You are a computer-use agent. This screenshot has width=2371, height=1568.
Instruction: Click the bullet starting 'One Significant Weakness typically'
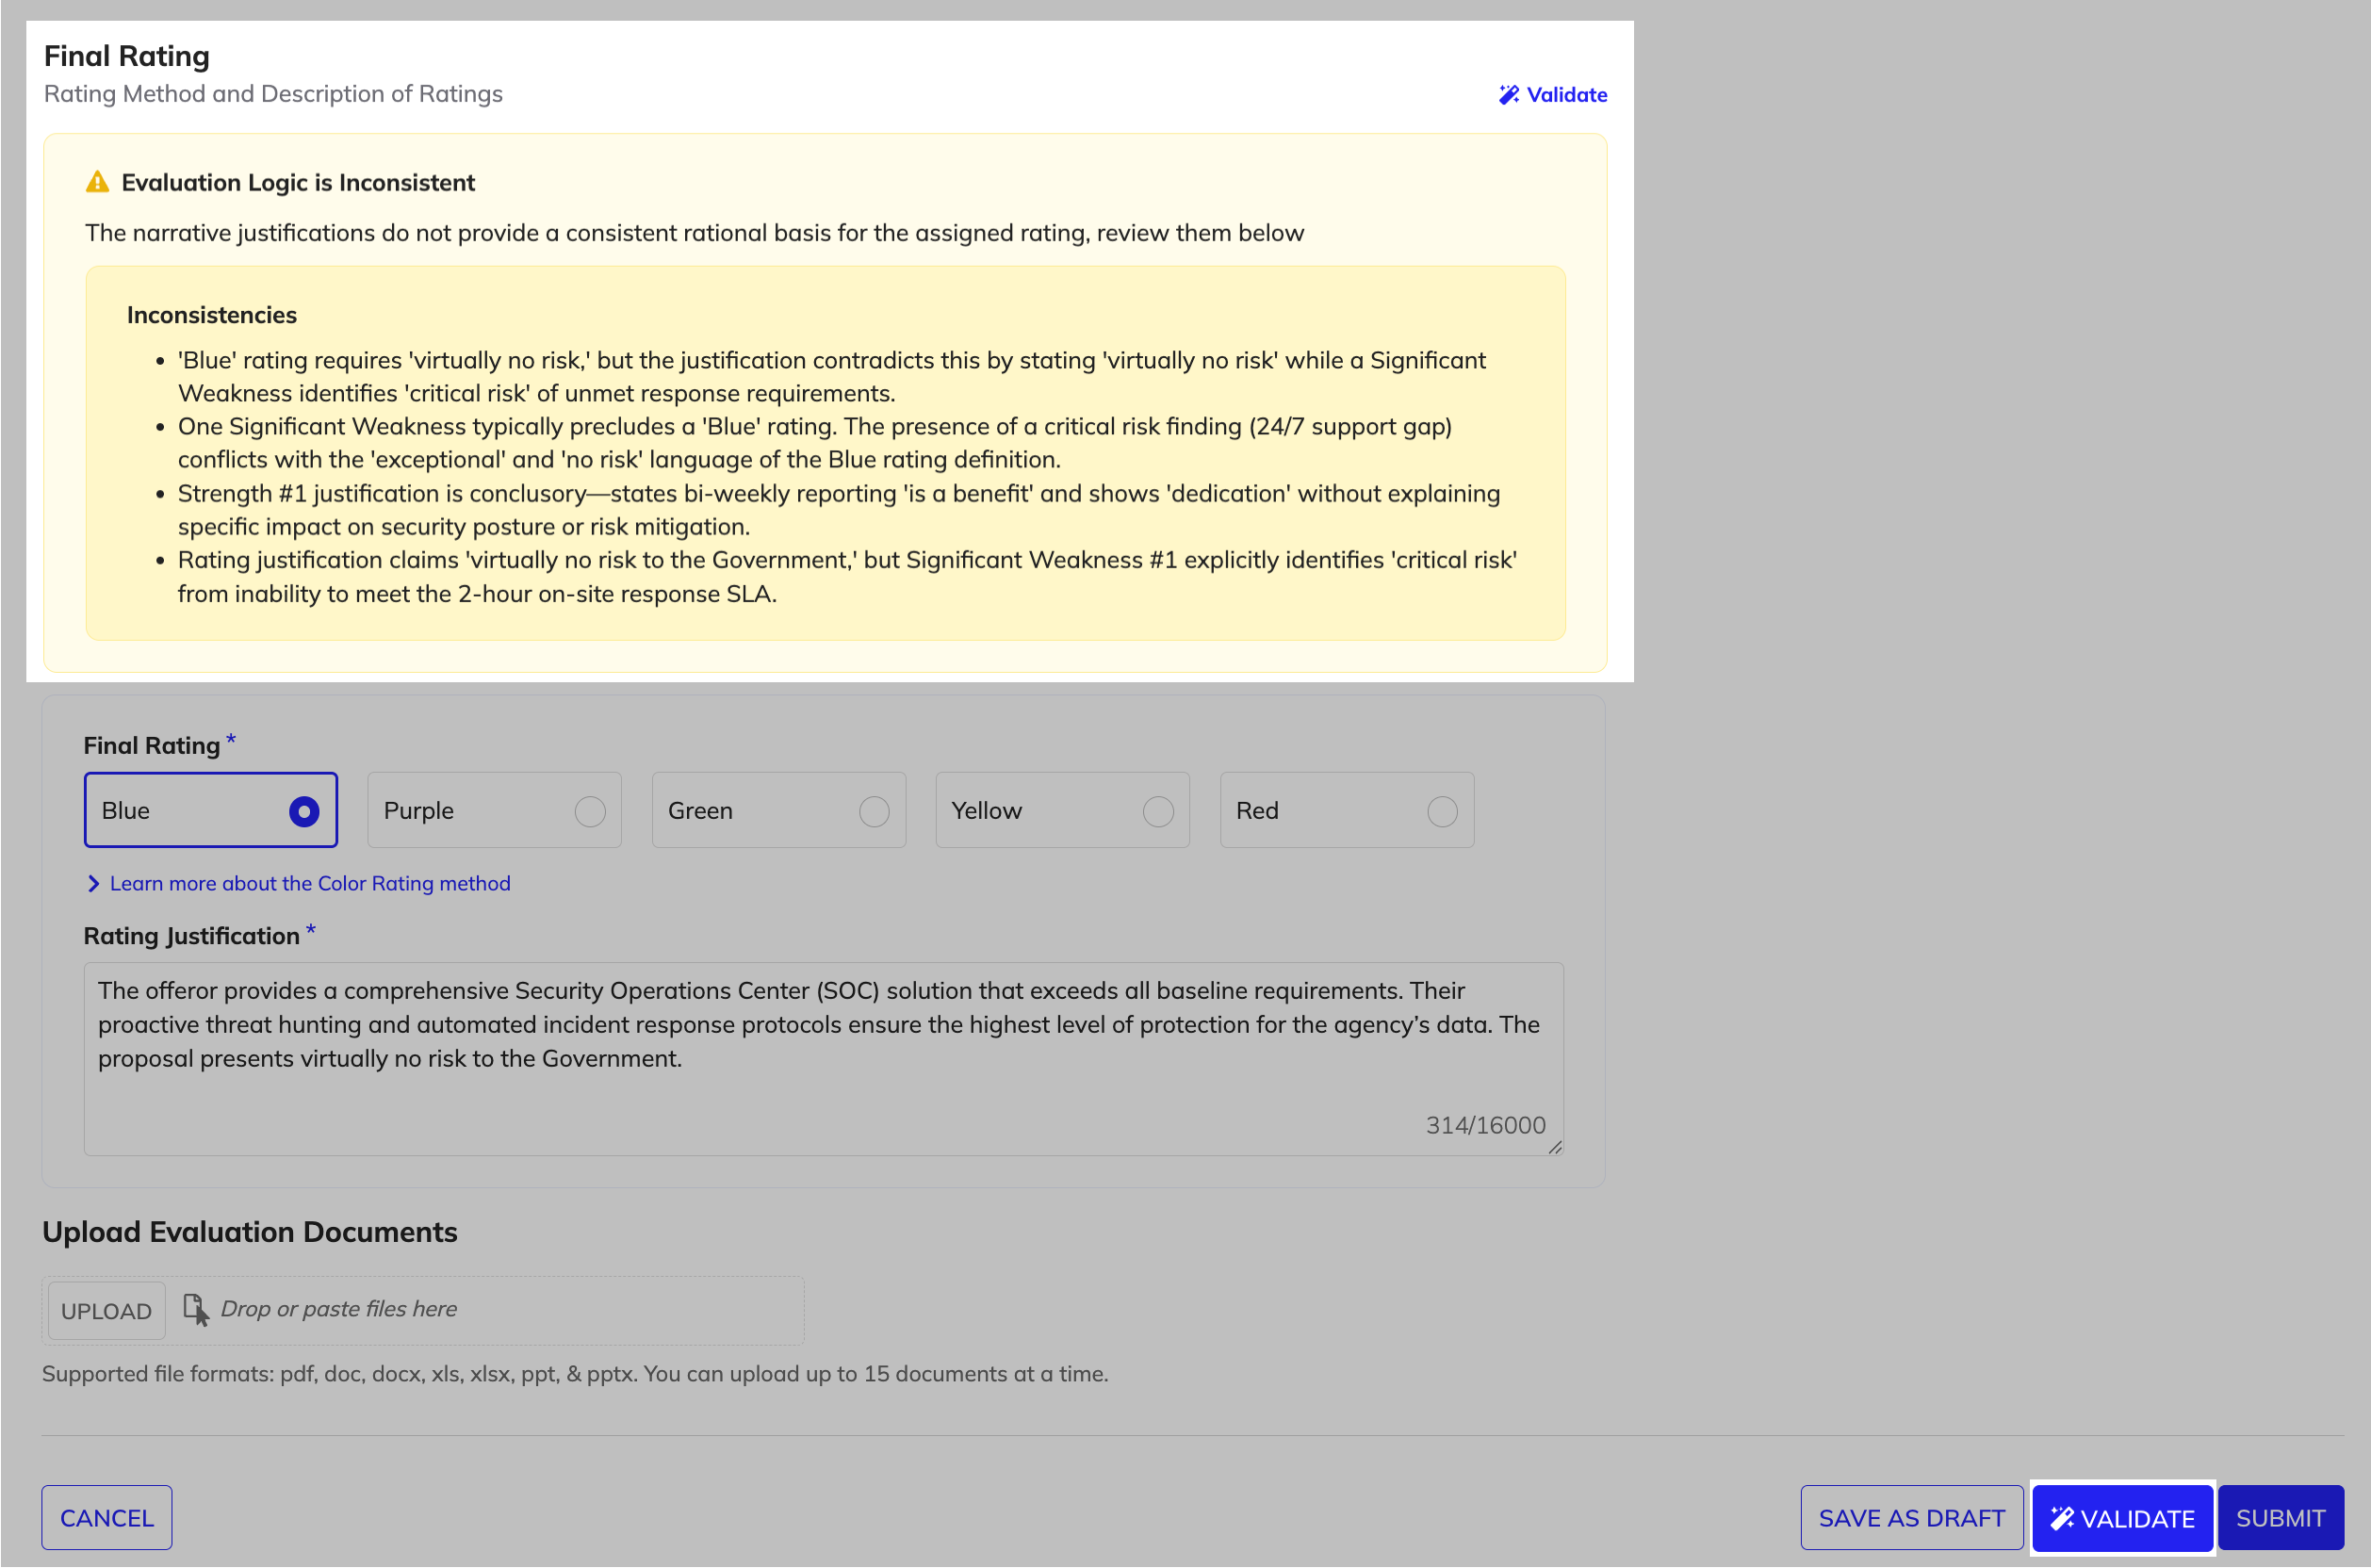[x=815, y=443]
